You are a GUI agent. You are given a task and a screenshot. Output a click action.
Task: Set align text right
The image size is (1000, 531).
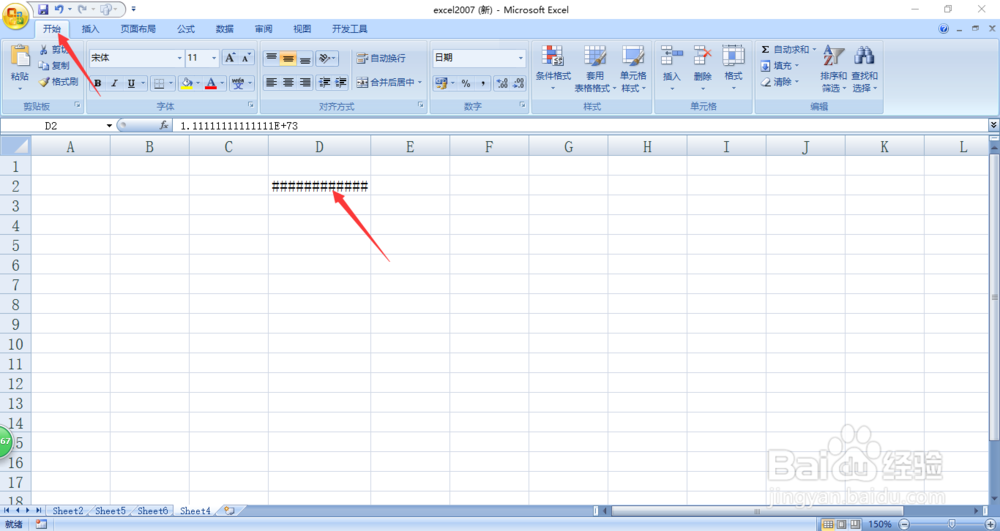pos(305,83)
